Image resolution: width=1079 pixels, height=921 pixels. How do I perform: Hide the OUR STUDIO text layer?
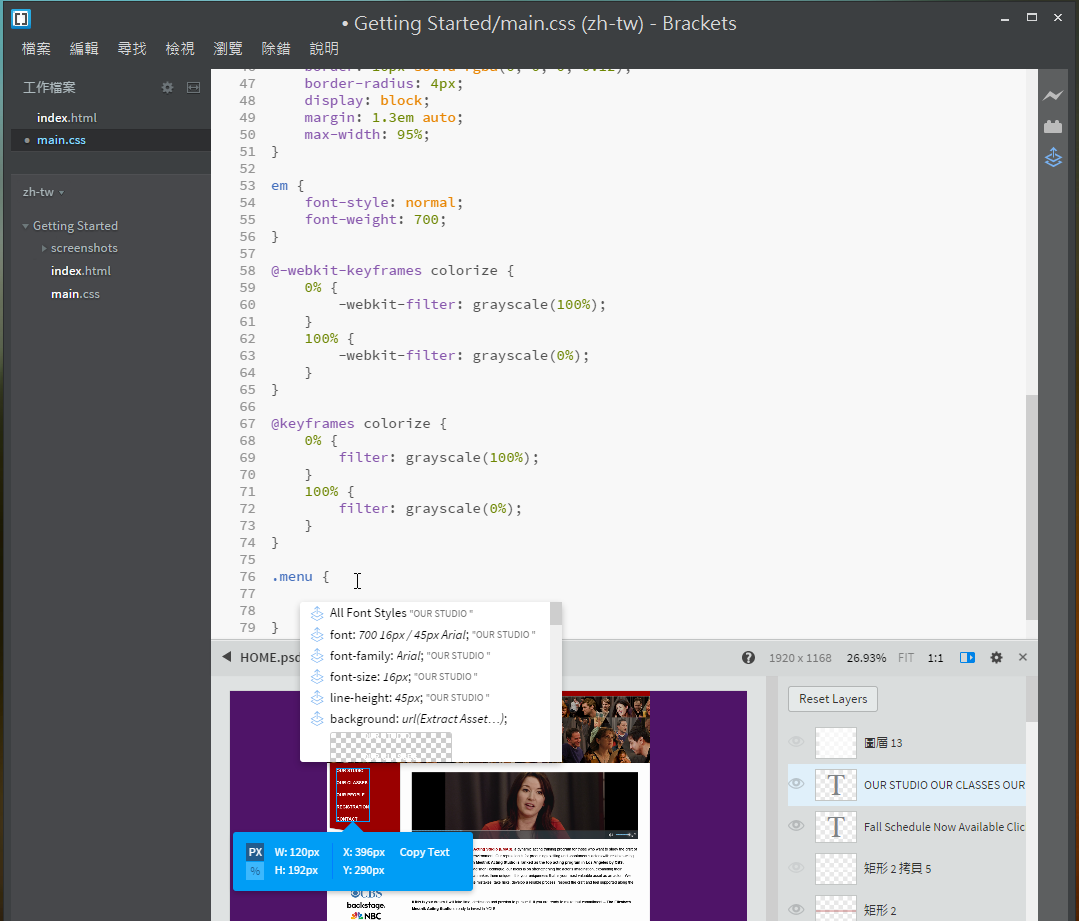pyautogui.click(x=797, y=784)
